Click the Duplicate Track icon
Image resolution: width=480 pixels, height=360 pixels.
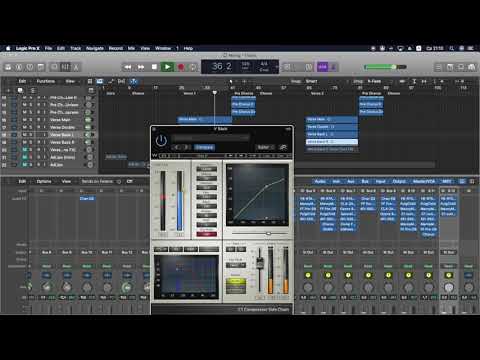point(20,90)
